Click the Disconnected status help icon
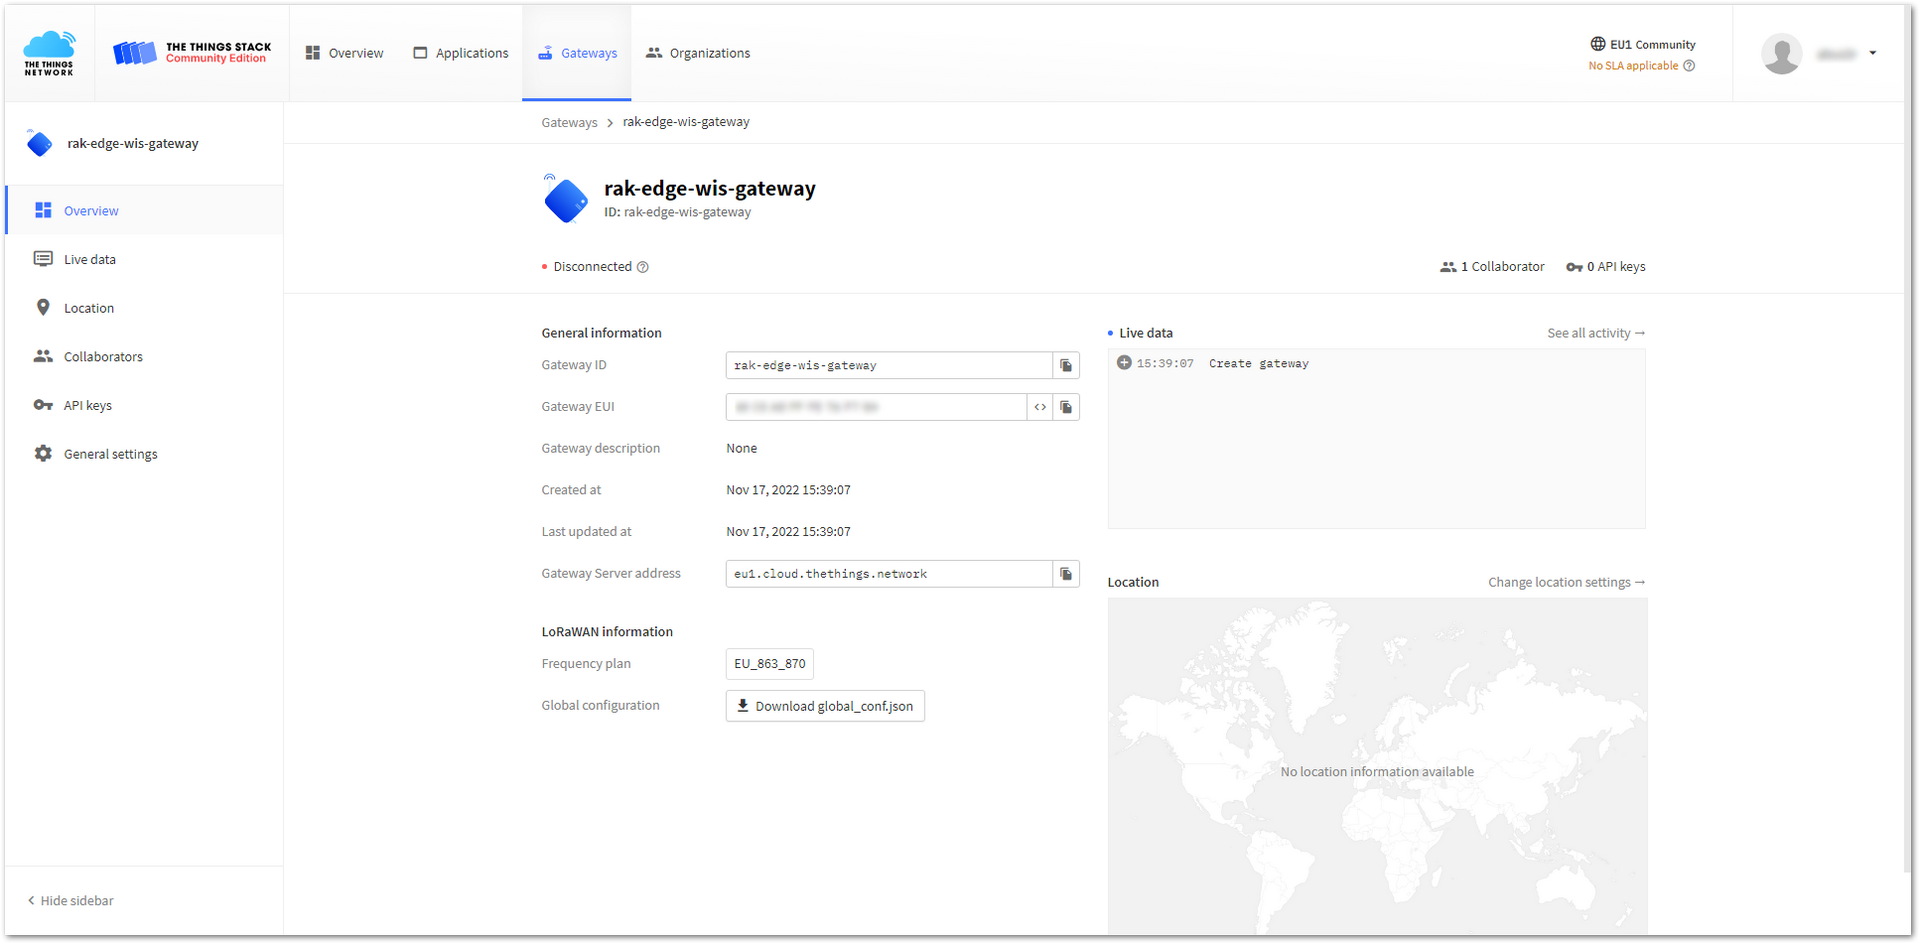 tap(643, 267)
